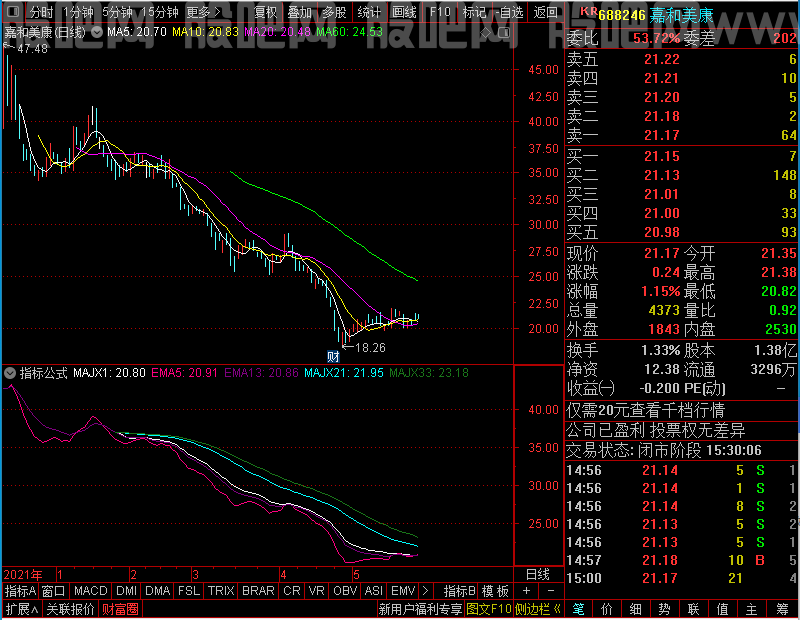The width and height of the screenshot is (800, 620).
Task: Show more indicators with the > arrow
Action: pos(426,591)
